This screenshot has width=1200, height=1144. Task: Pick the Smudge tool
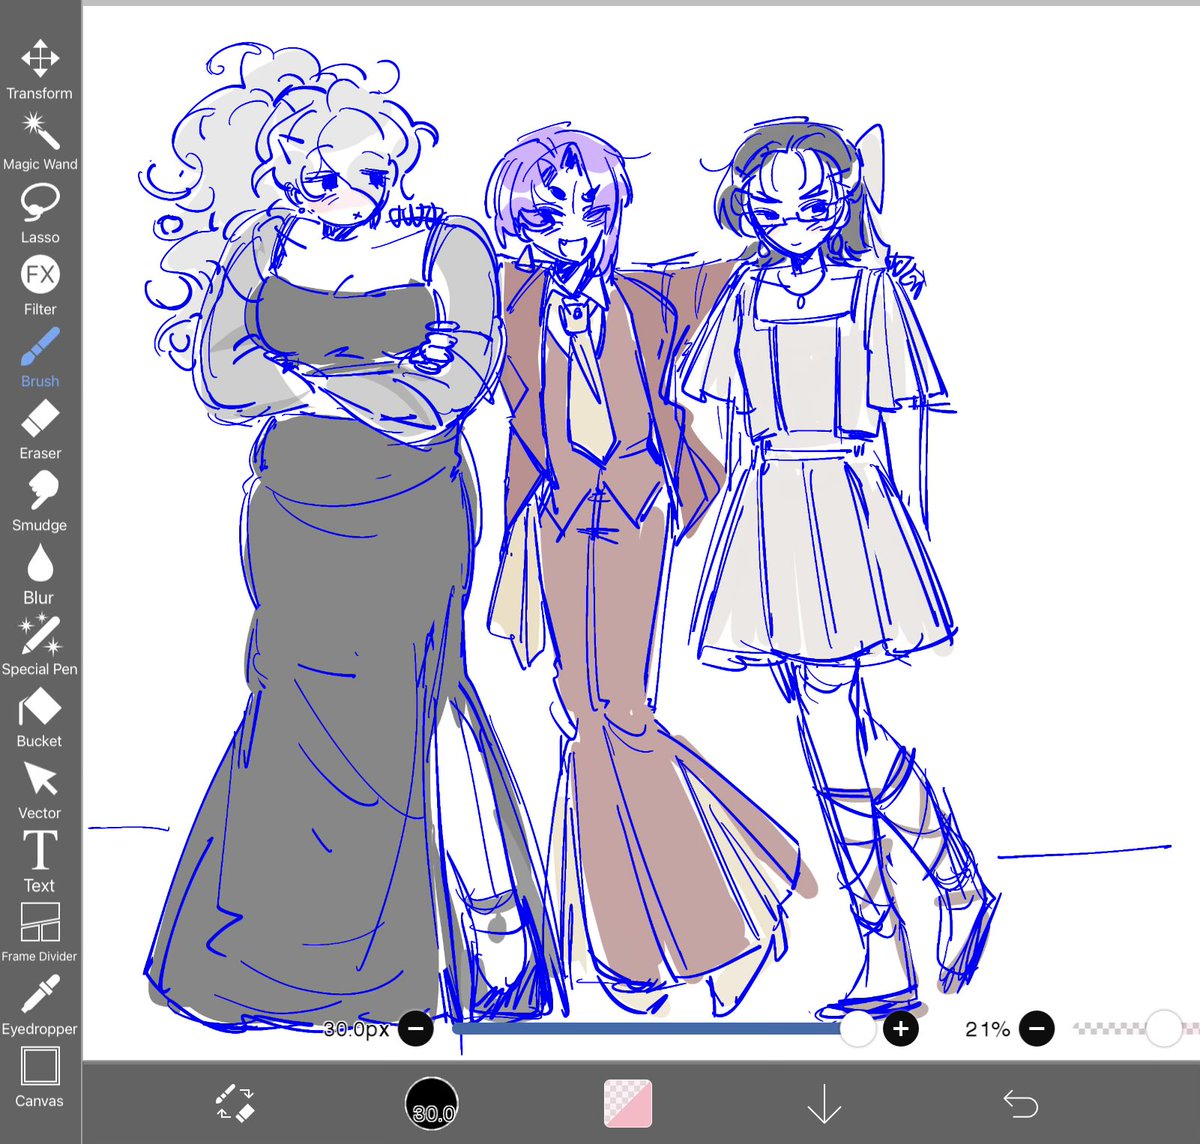pos(40,502)
